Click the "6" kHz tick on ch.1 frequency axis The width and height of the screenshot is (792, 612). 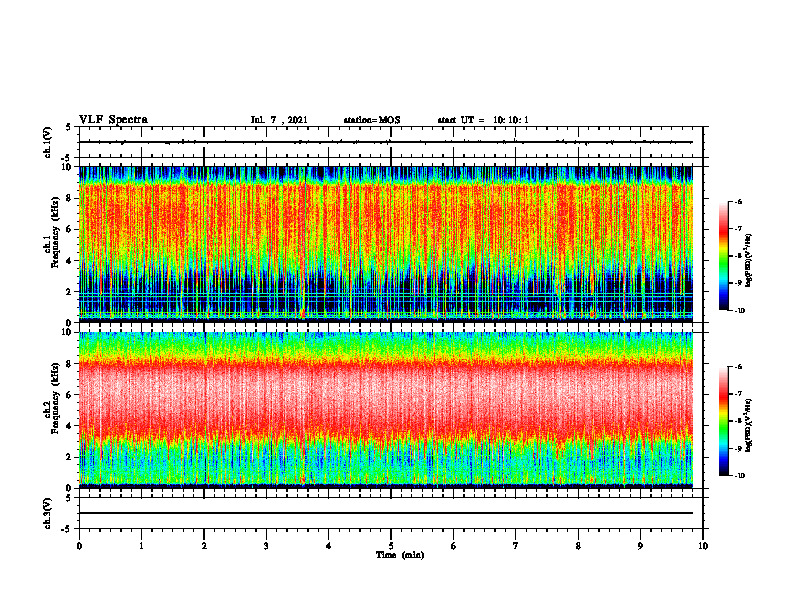coord(70,229)
